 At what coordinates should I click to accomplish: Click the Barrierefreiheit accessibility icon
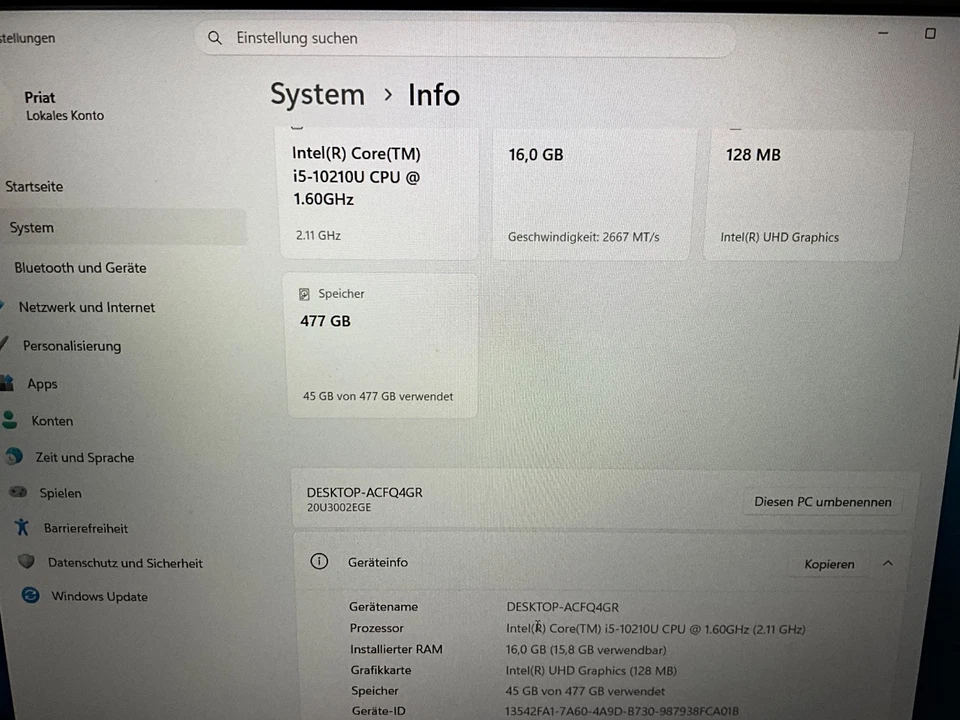tap(23, 527)
